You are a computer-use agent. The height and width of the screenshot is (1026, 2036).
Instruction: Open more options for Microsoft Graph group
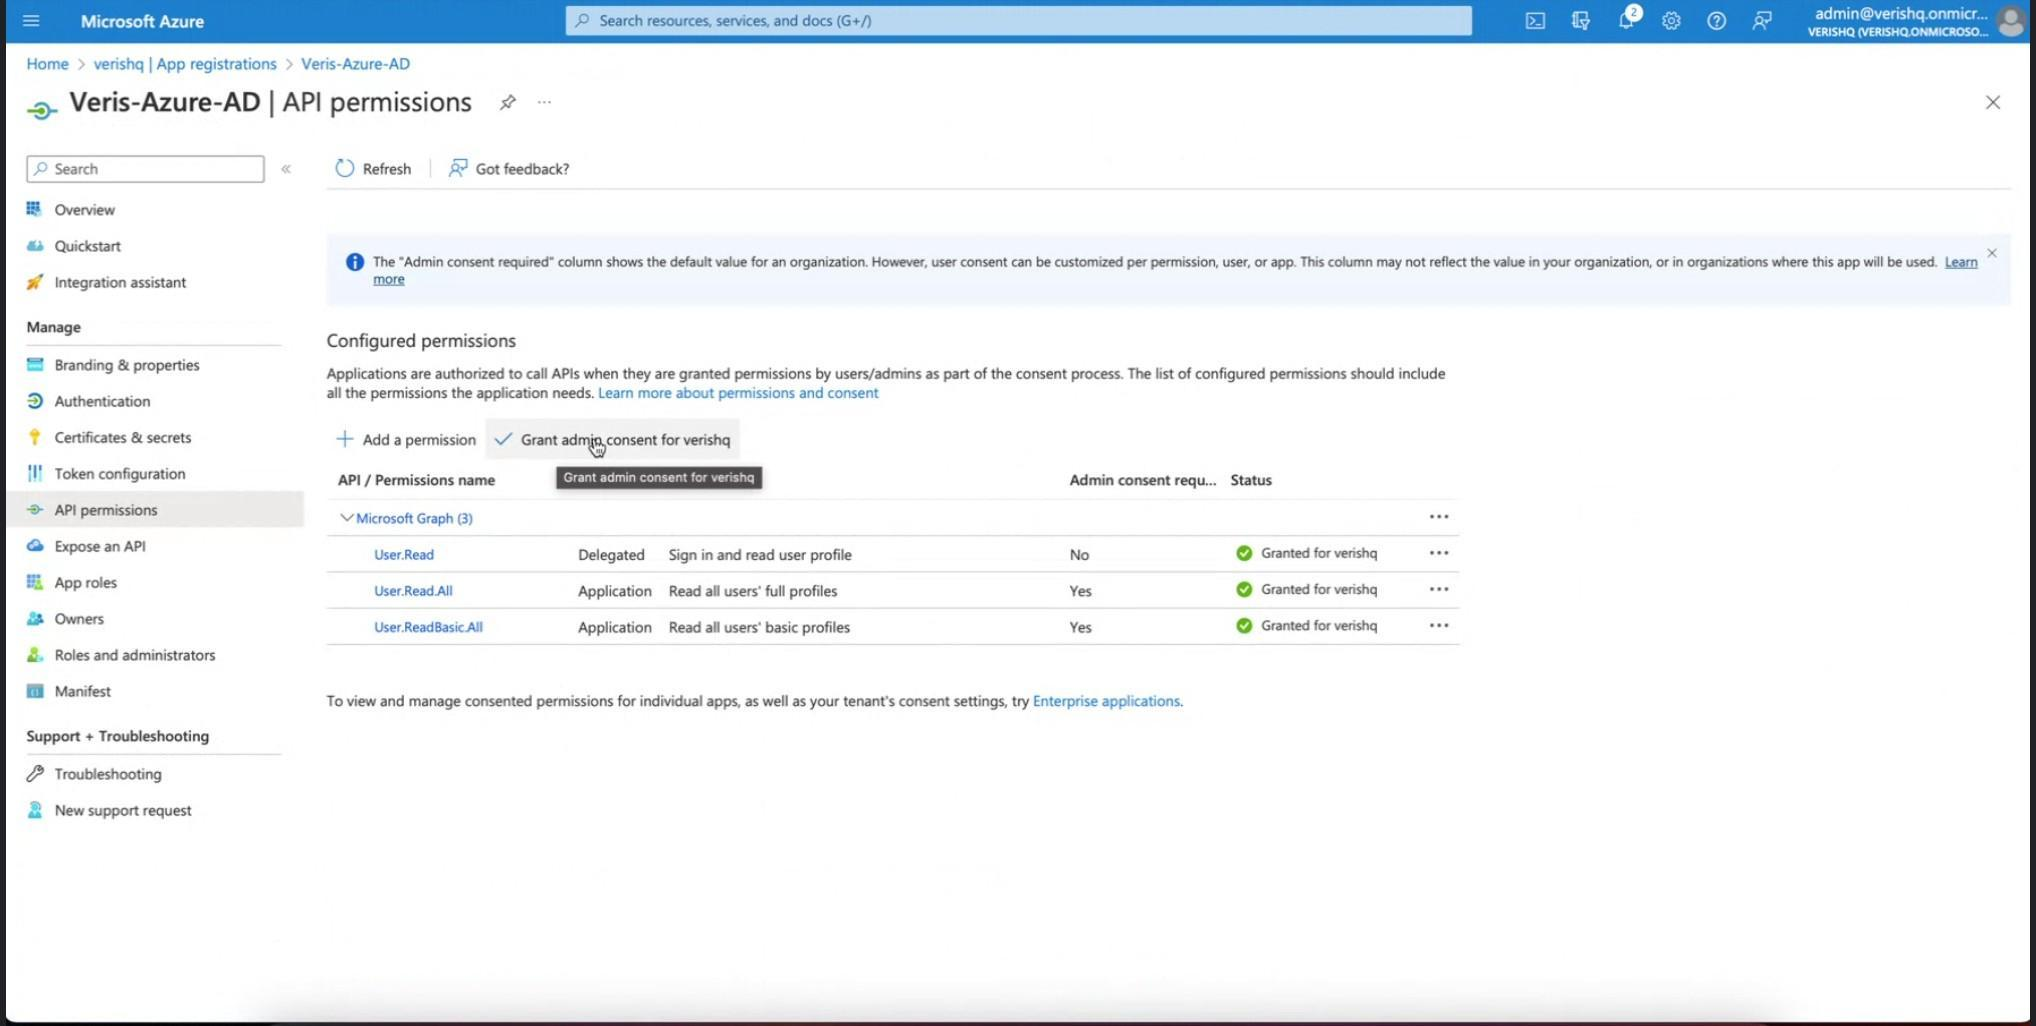click(1438, 517)
